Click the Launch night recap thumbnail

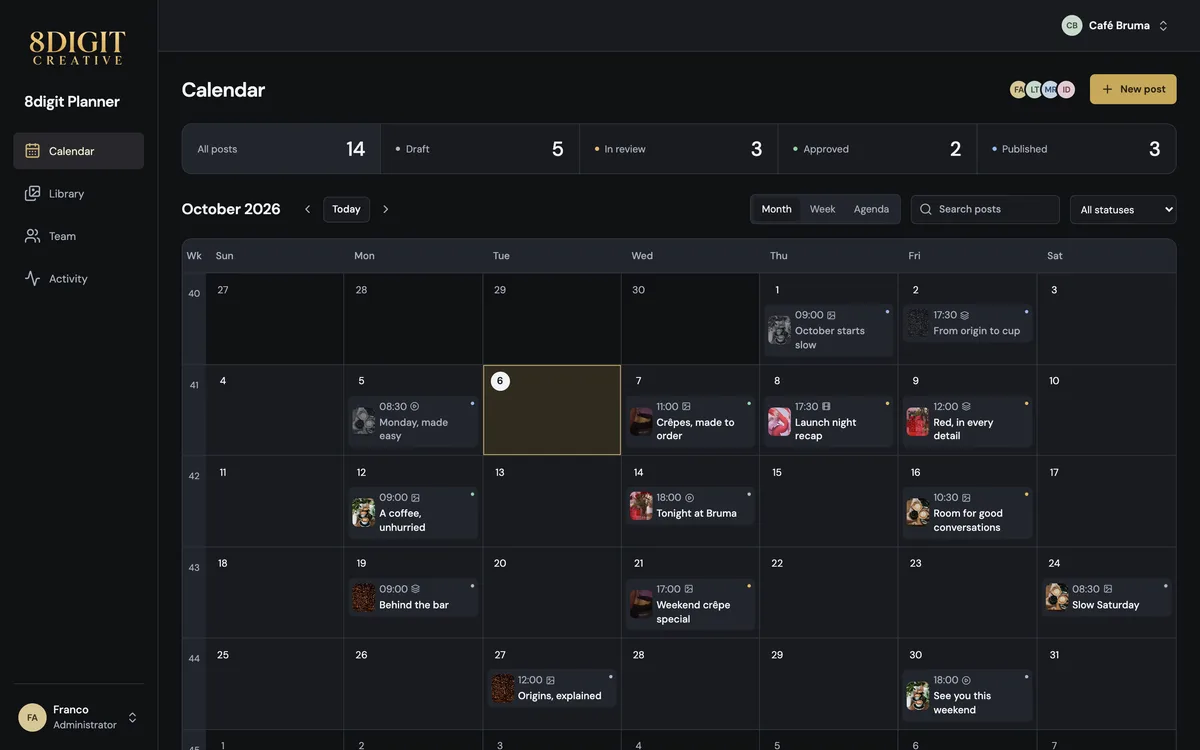point(779,422)
